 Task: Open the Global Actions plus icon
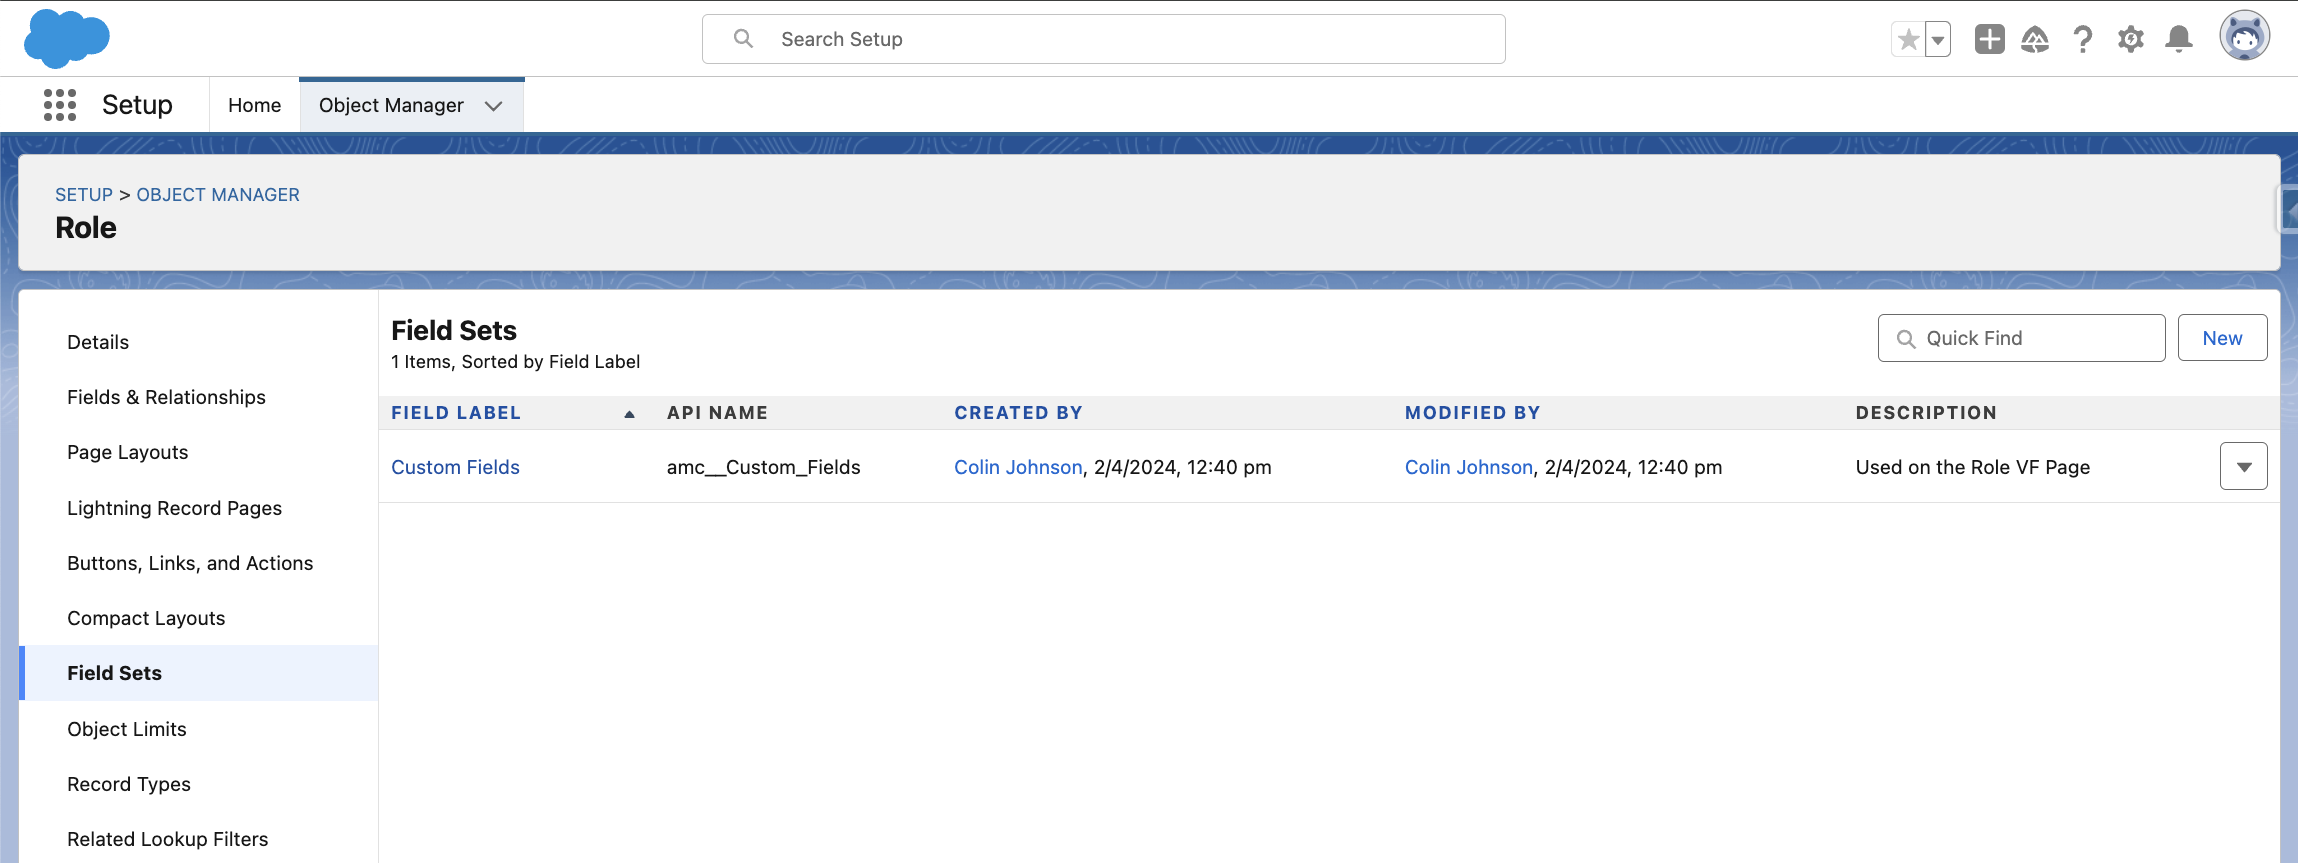click(x=1989, y=39)
